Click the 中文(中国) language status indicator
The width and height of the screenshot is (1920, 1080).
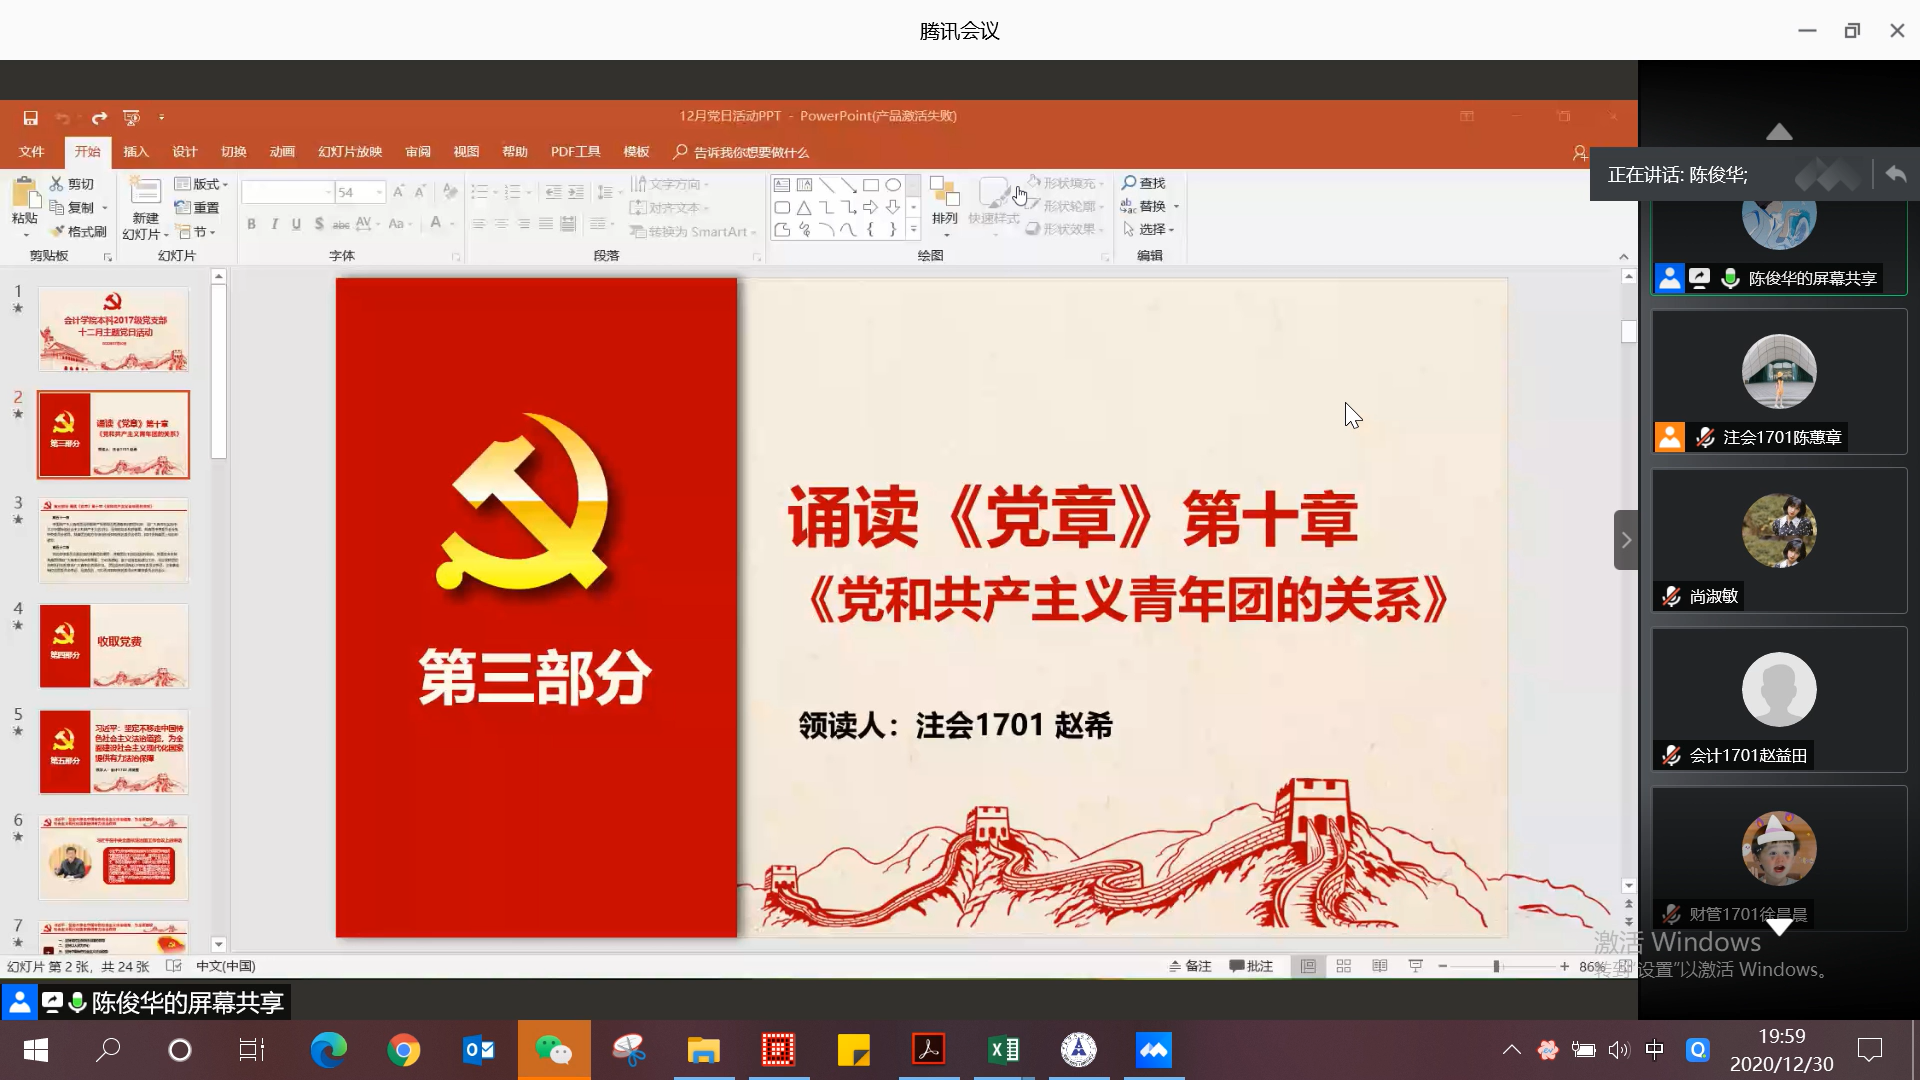coord(226,966)
